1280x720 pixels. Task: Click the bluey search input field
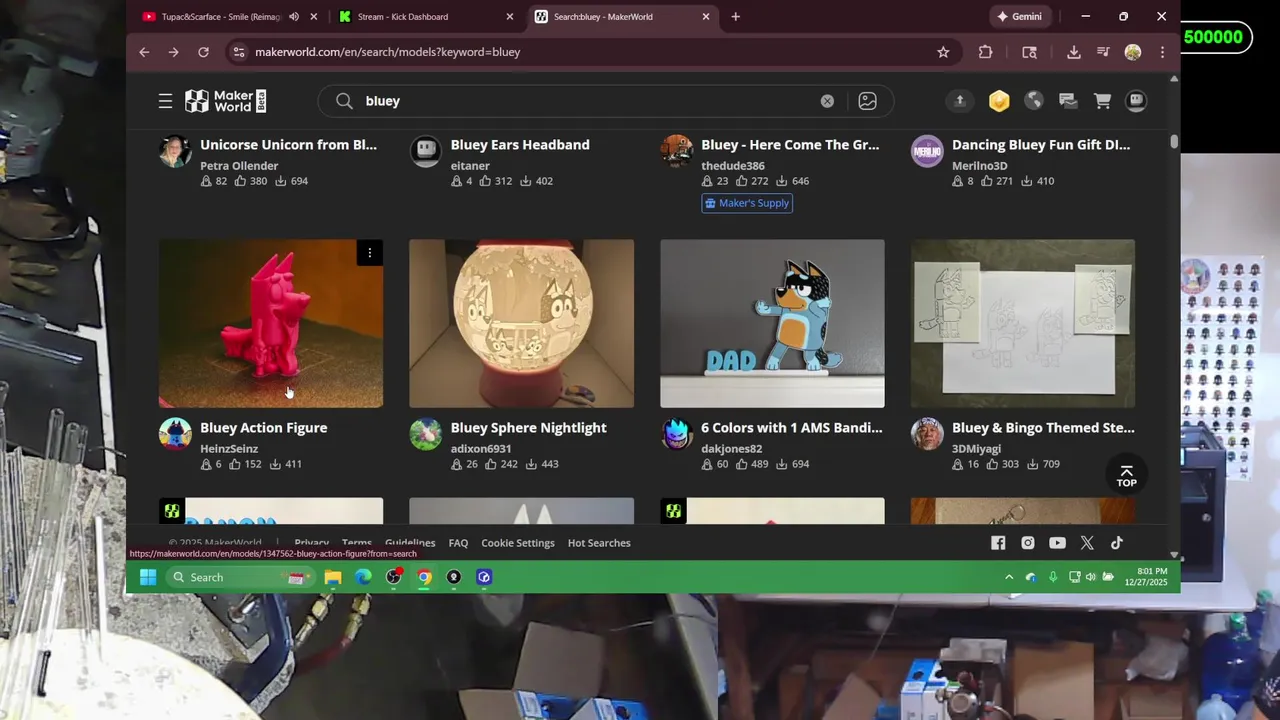[x=590, y=101]
